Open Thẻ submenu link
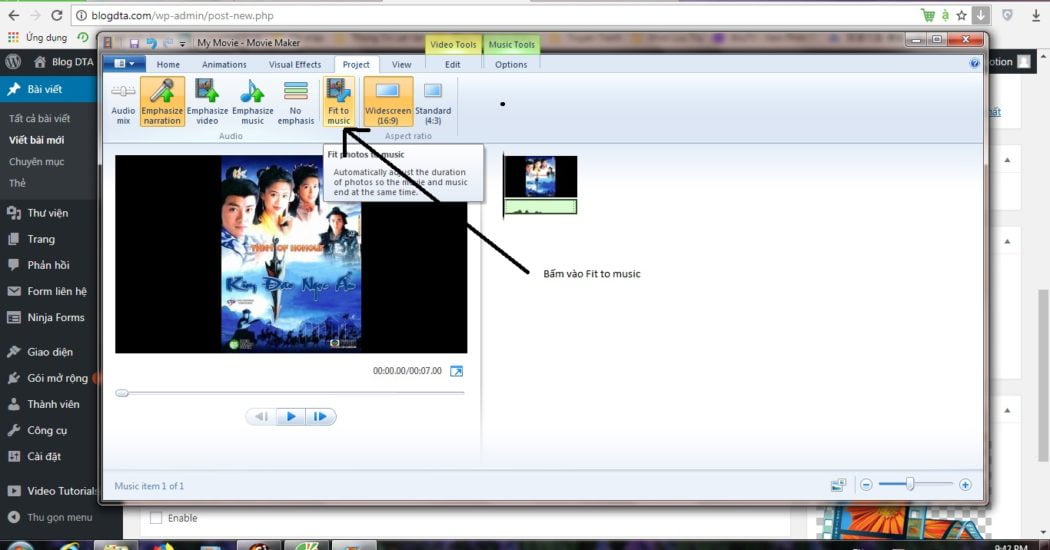 17,183
